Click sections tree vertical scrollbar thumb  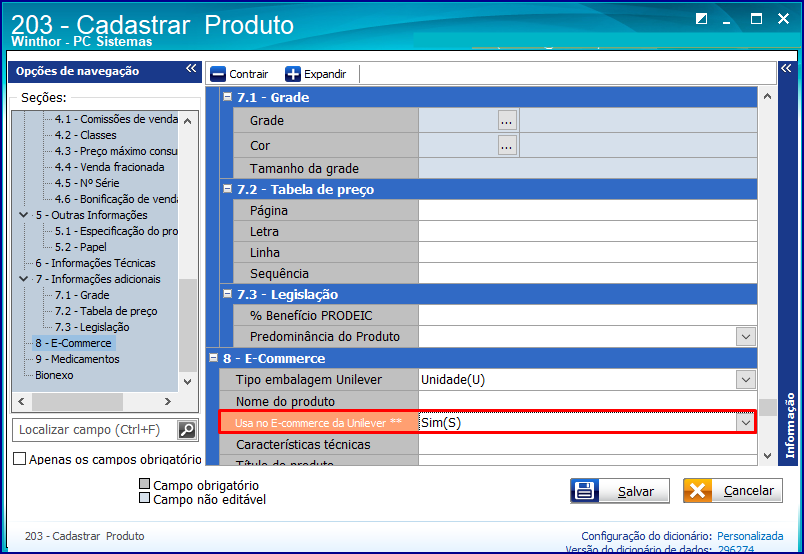click(188, 325)
